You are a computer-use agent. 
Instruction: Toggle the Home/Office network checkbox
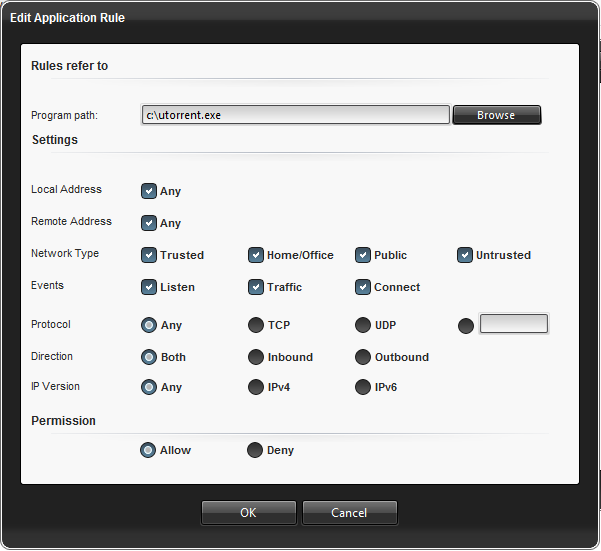[x=256, y=255]
